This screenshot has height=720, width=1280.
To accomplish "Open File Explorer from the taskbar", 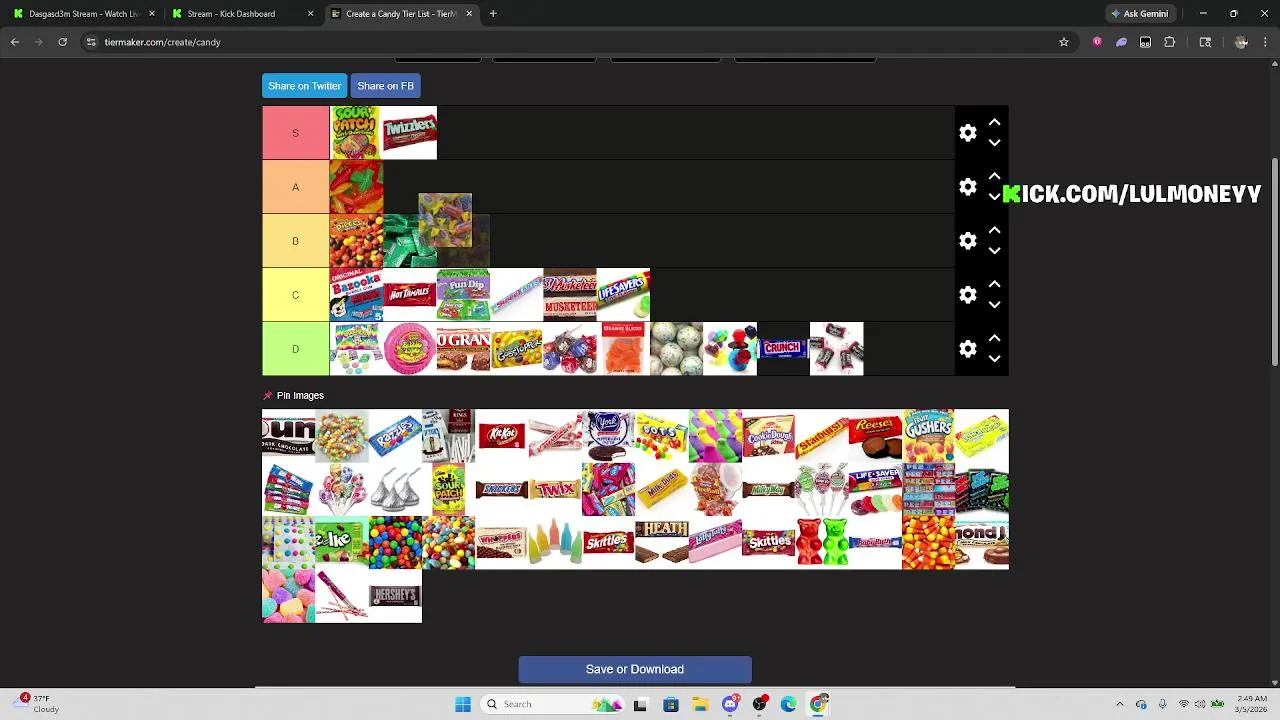I will tap(700, 704).
